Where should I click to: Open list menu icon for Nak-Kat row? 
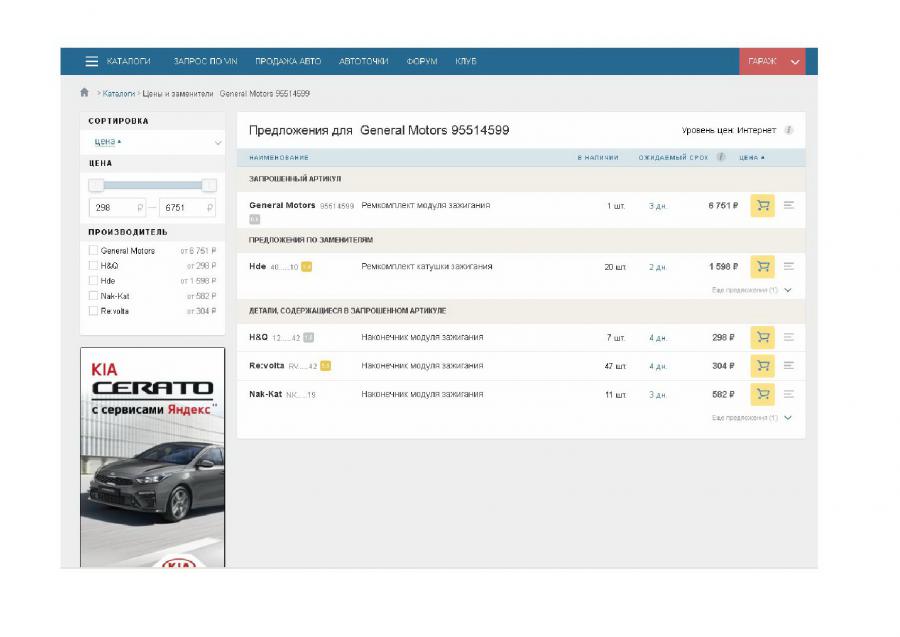coord(789,394)
